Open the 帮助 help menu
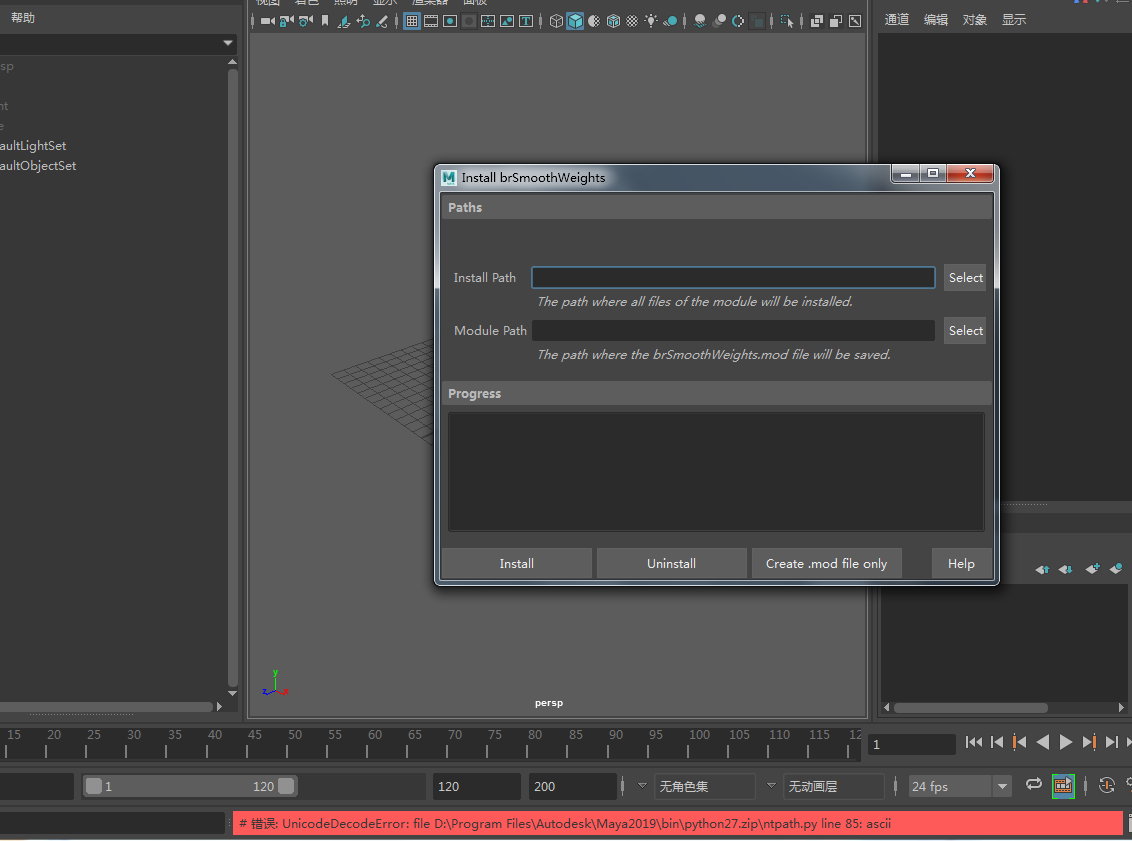This screenshot has height=841, width=1132. pyautogui.click(x=22, y=17)
